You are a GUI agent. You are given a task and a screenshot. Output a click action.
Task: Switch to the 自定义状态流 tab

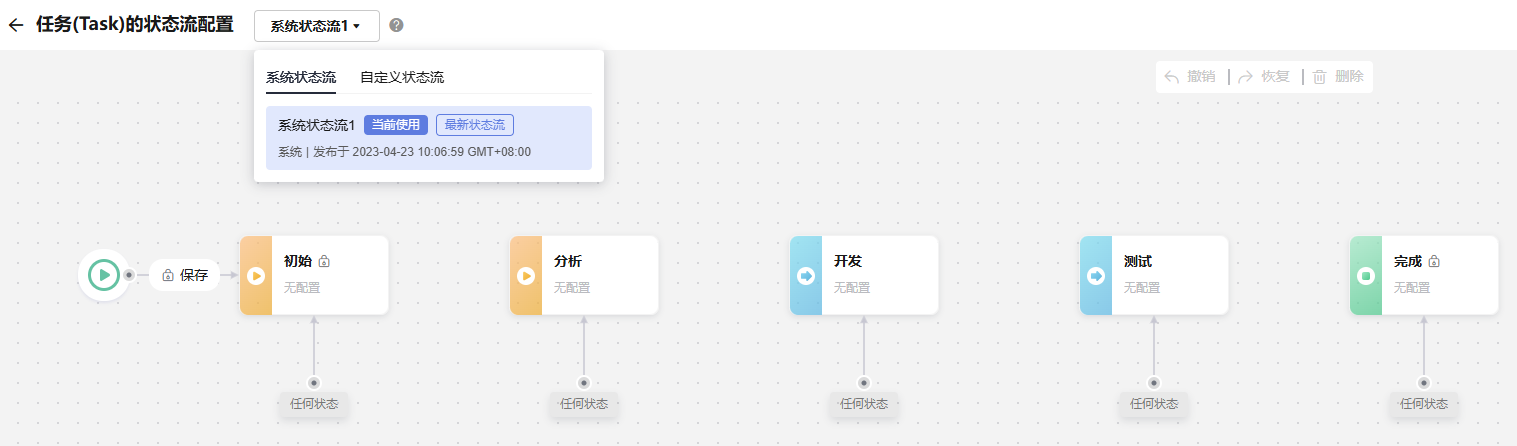pos(402,77)
